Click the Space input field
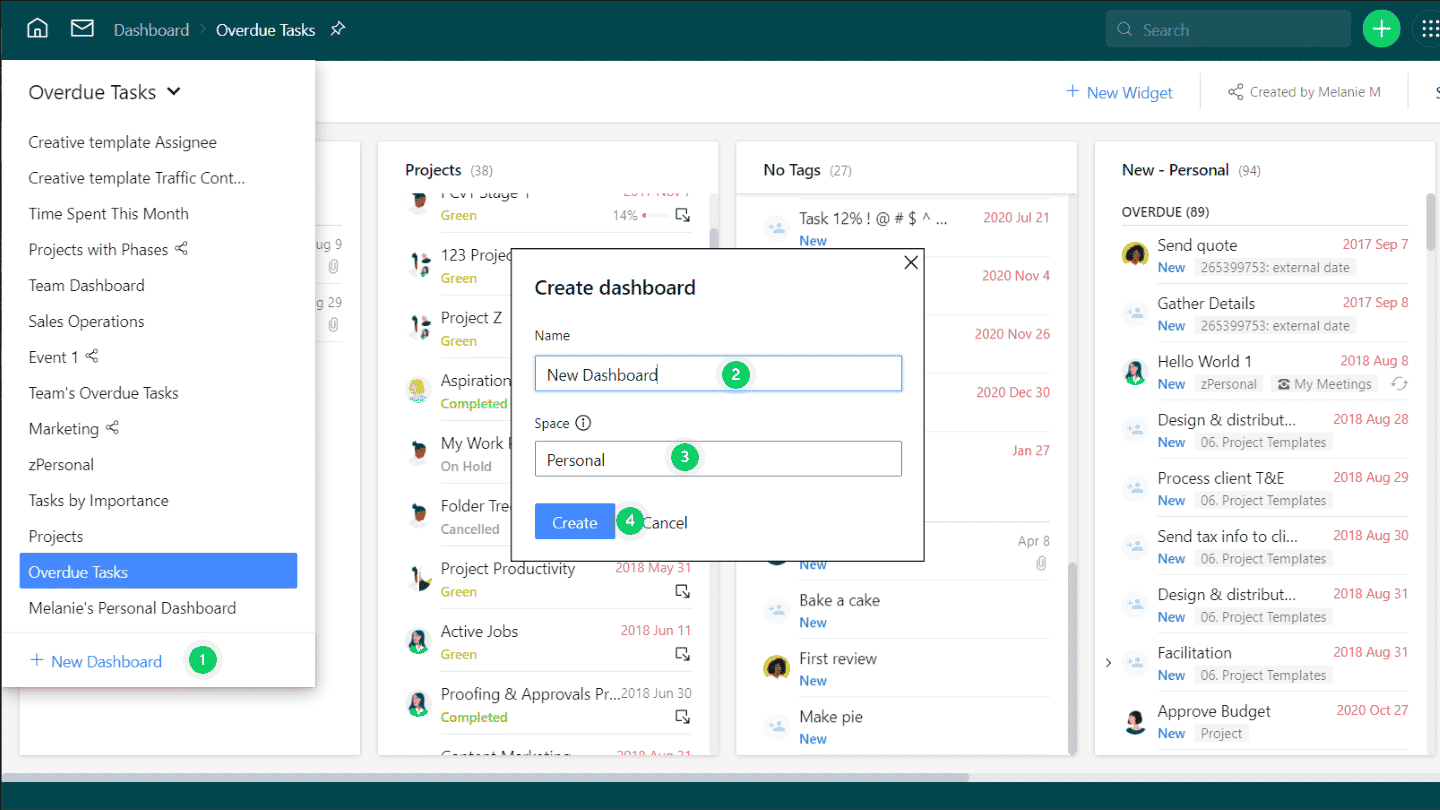This screenshot has width=1440, height=810. tap(718, 459)
